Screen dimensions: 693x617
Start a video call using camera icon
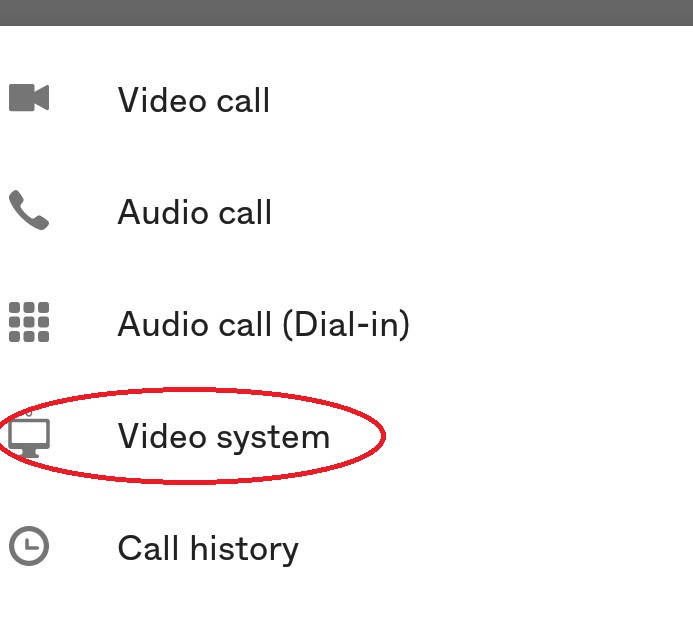(x=29, y=98)
